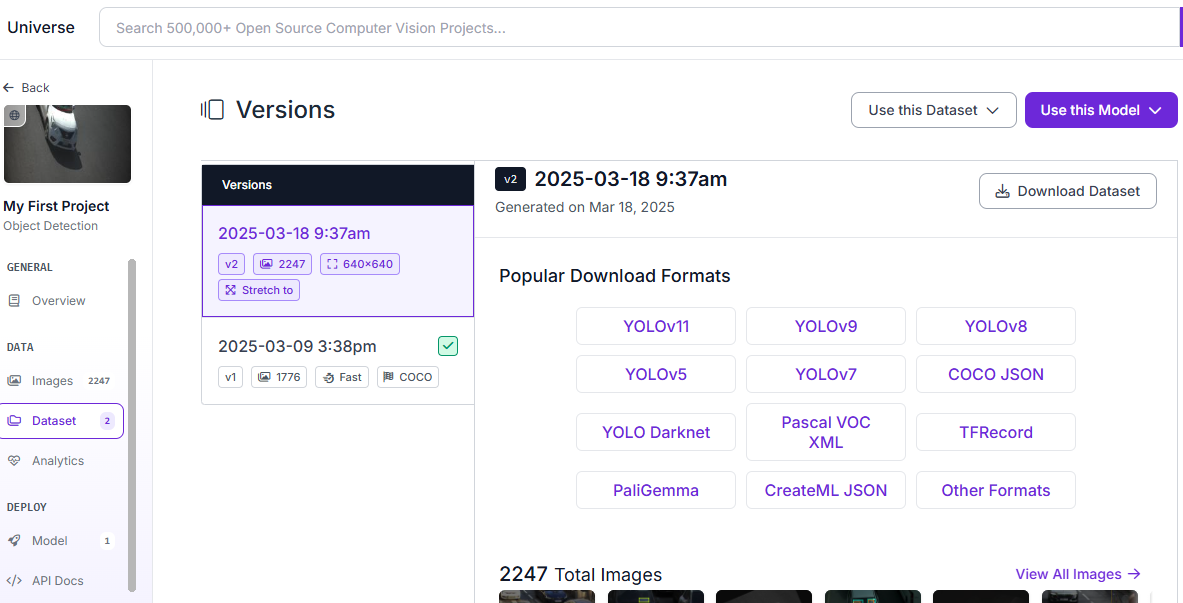Screen dimensions: 1183x603
Task: Open the API Docs page
Action: click(x=57, y=580)
